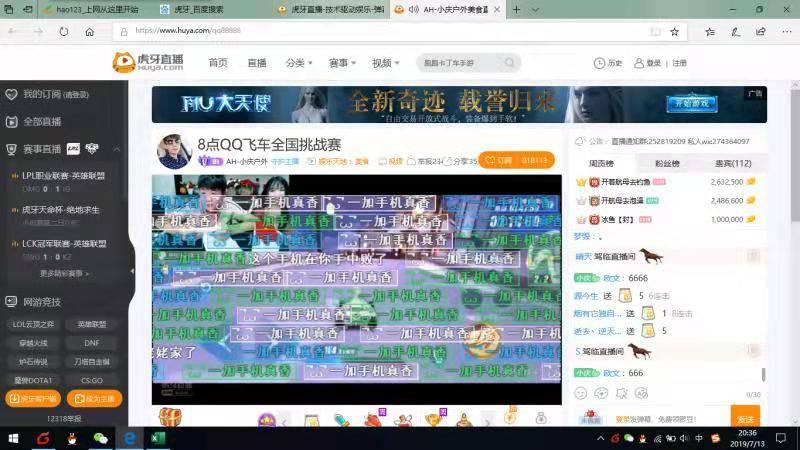Screen dimensions: 800x450
Task: Open 全部直播 in sidebar
Action: [34, 121]
